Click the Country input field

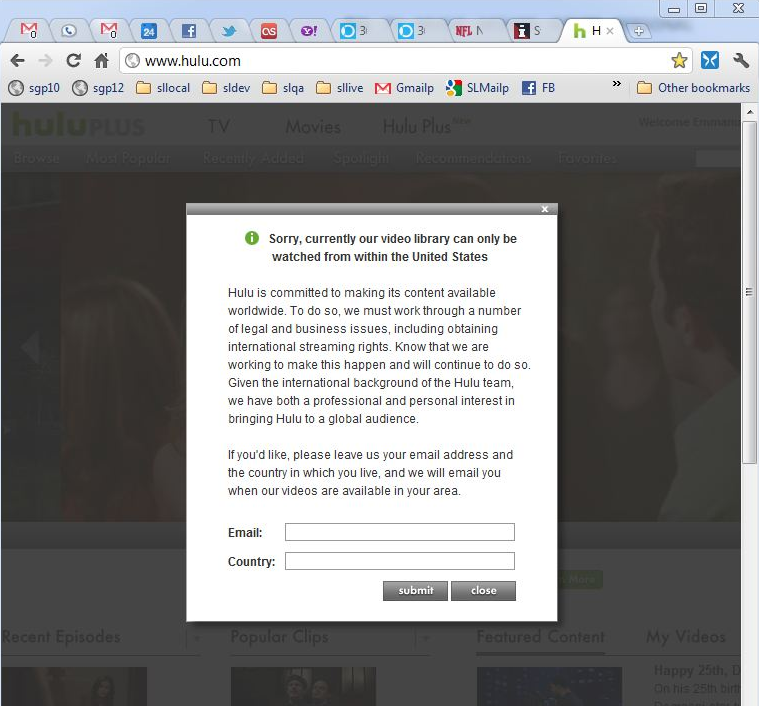pos(400,561)
